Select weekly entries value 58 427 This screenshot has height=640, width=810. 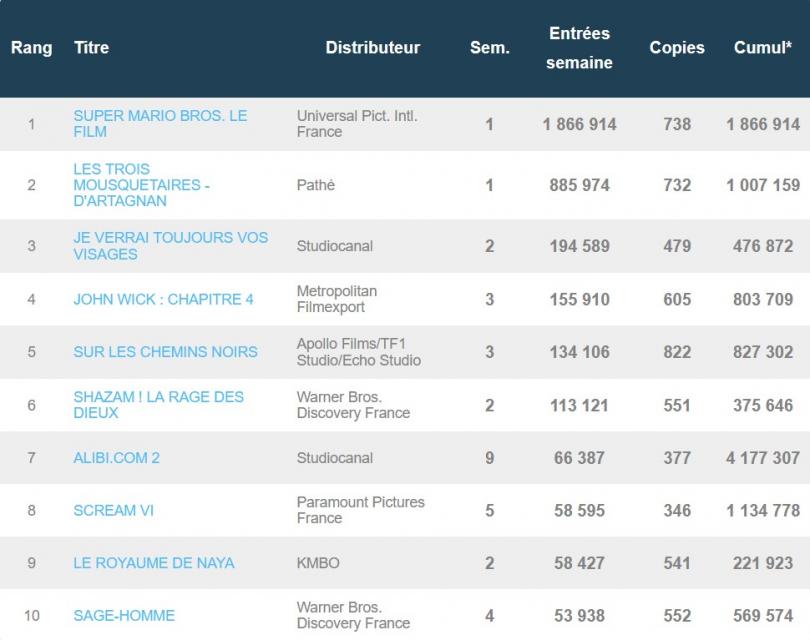(x=580, y=563)
